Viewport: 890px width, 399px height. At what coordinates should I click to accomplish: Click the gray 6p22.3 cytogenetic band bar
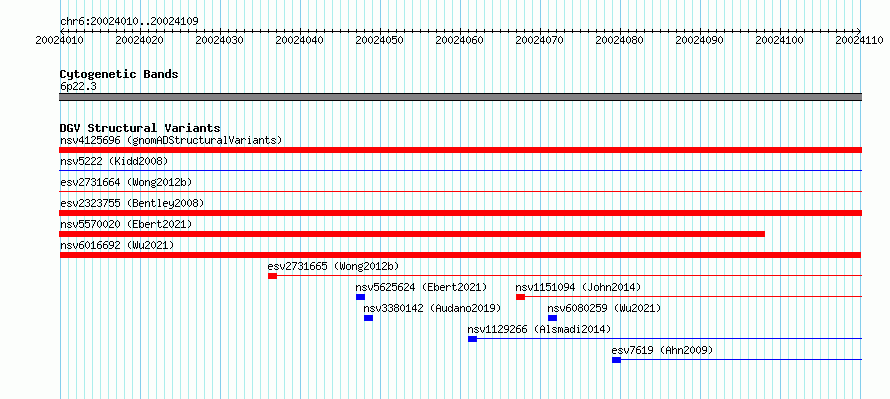460,97
